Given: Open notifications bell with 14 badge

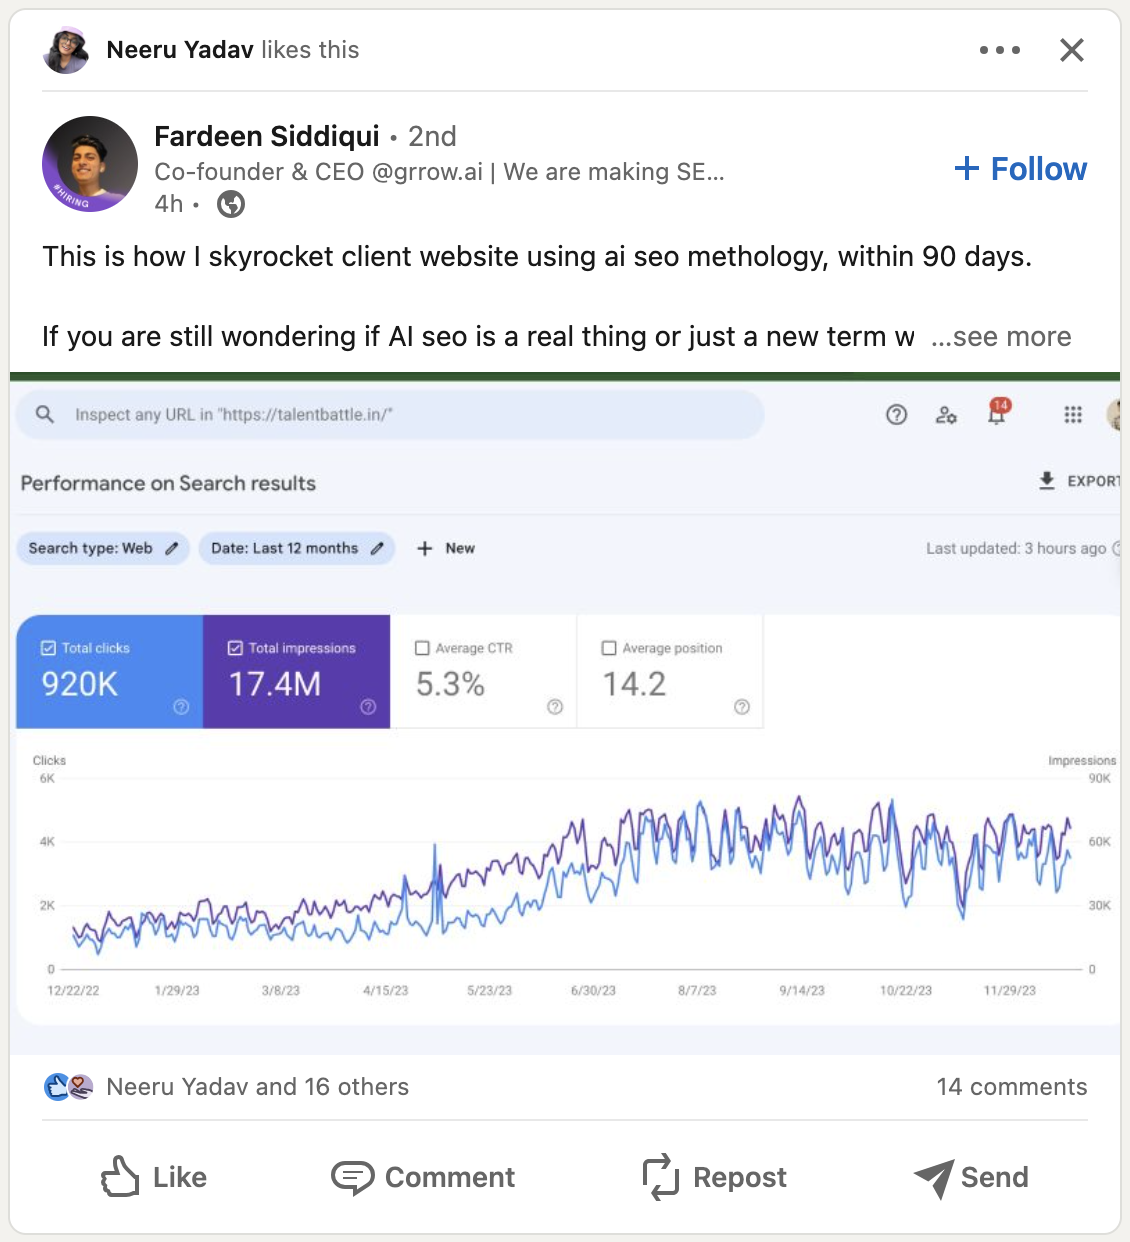Looking at the screenshot, I should pos(997,412).
